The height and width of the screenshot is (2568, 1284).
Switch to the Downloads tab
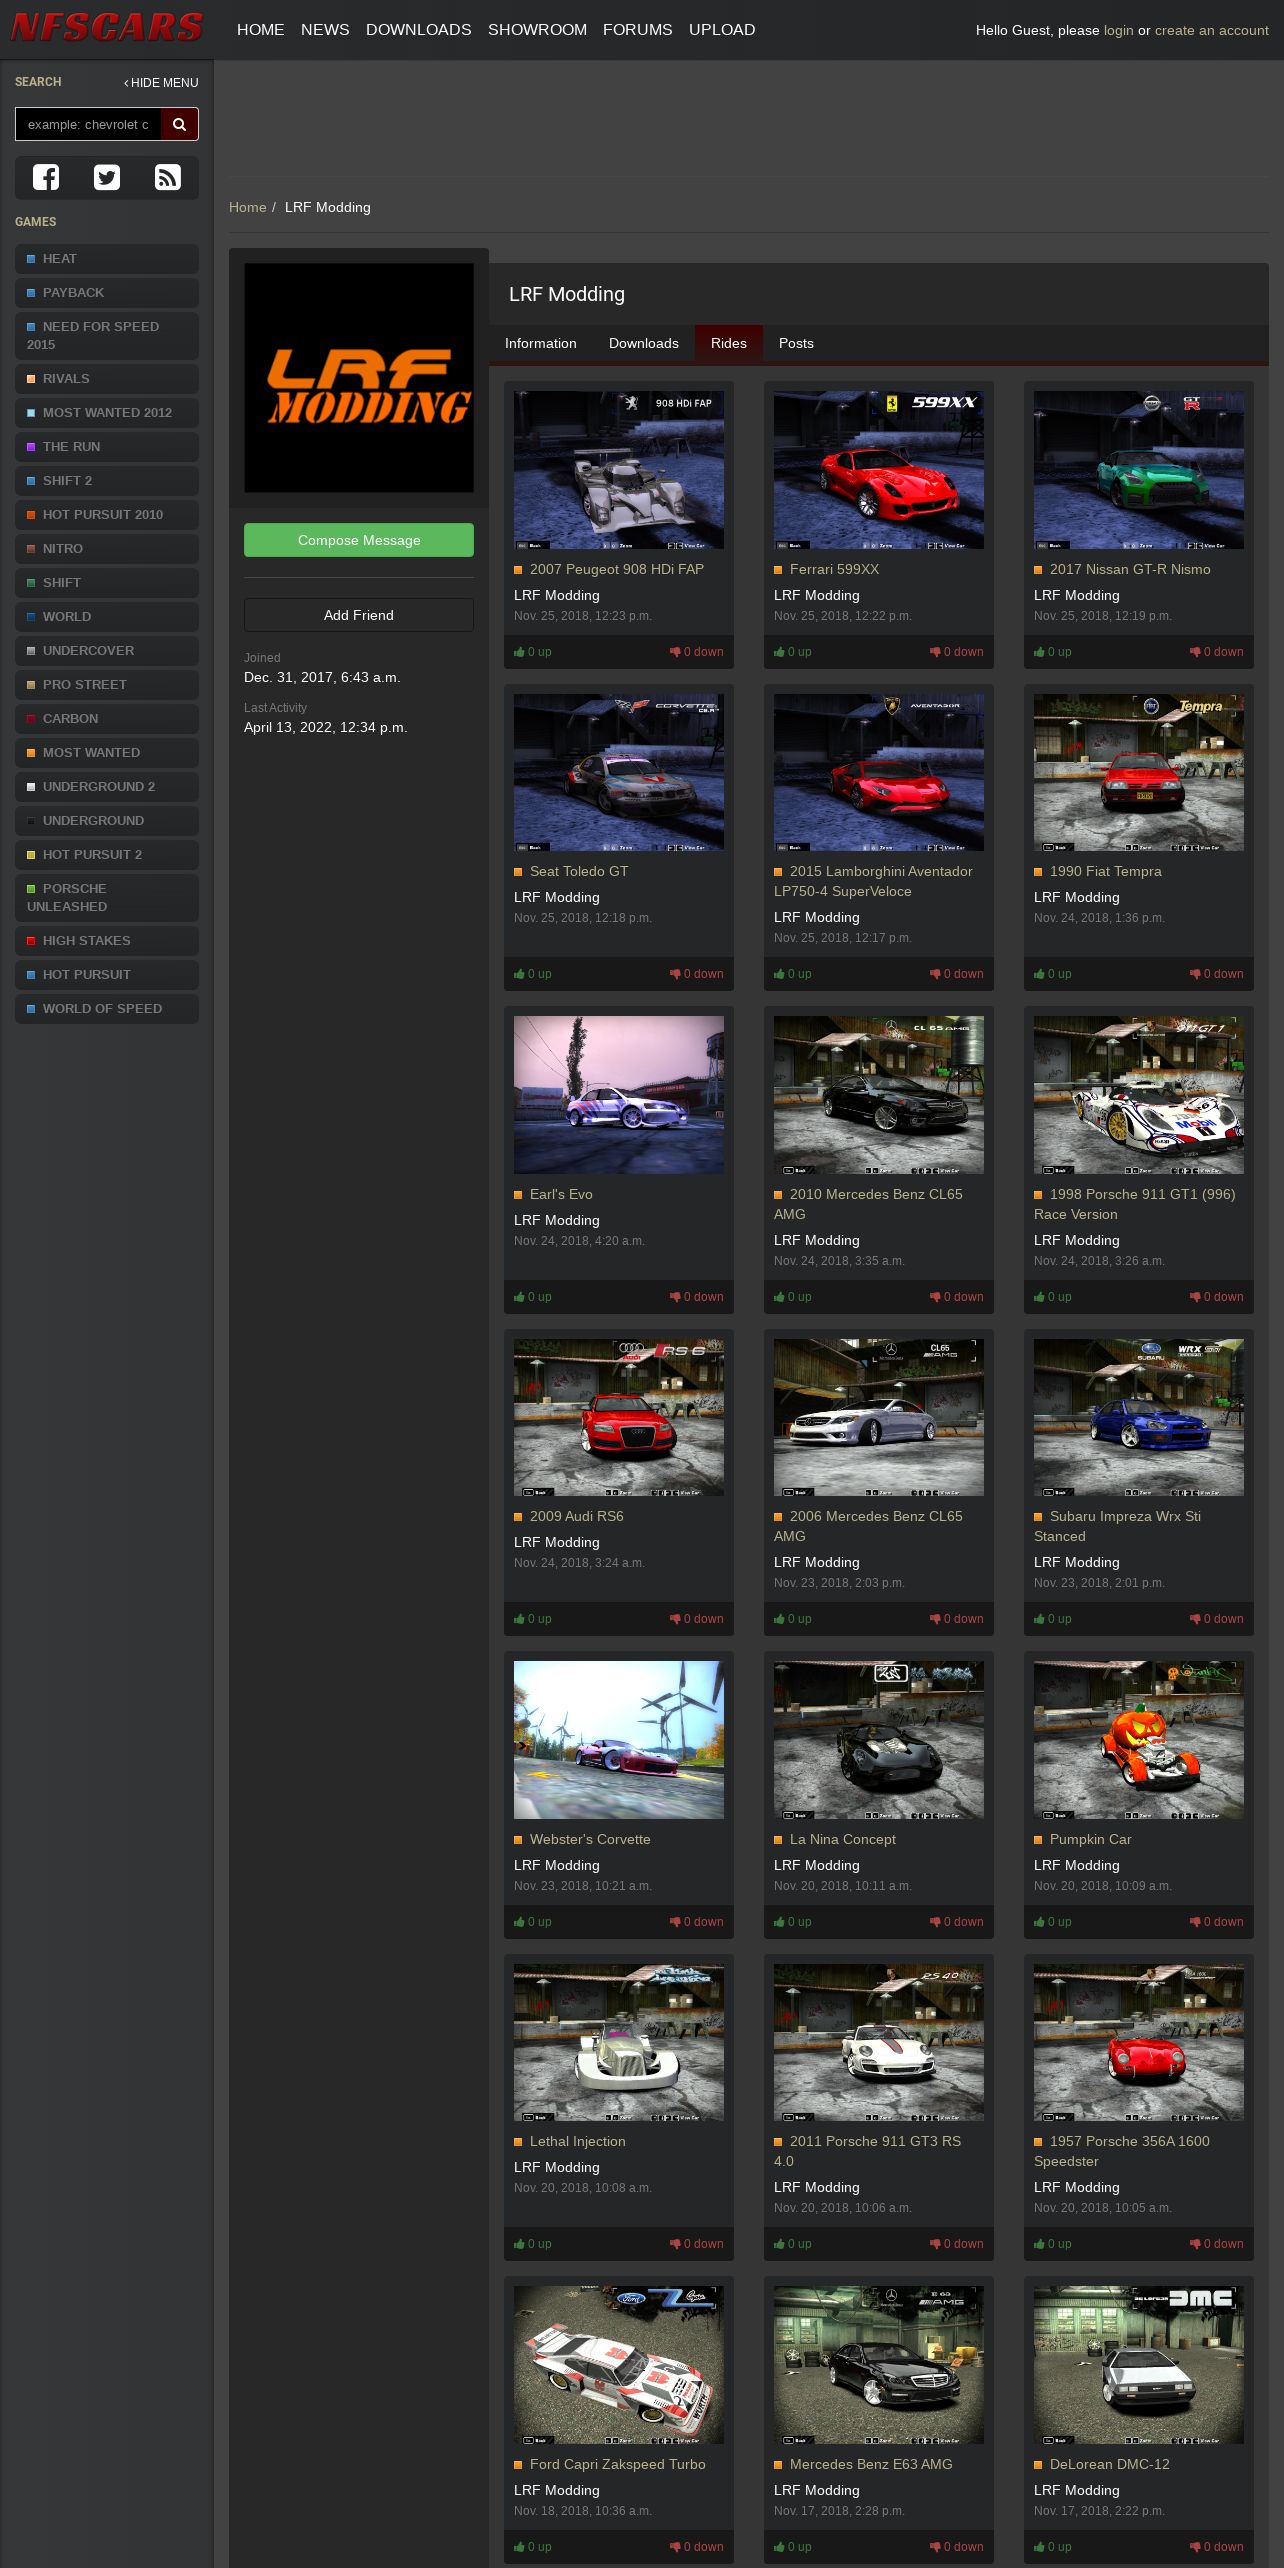click(643, 343)
